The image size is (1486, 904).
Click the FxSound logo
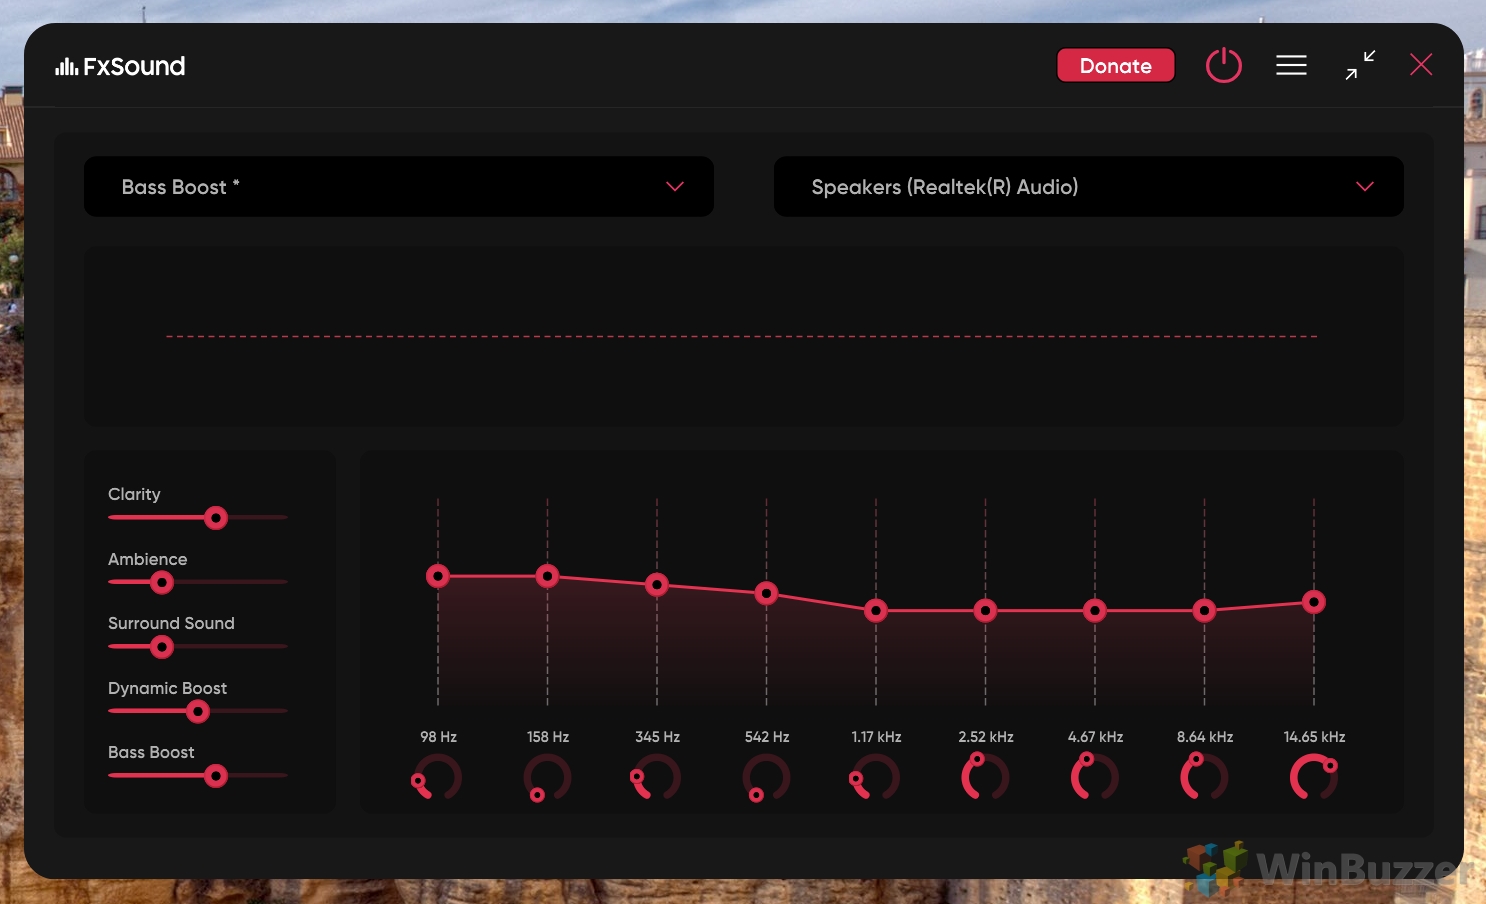point(120,66)
